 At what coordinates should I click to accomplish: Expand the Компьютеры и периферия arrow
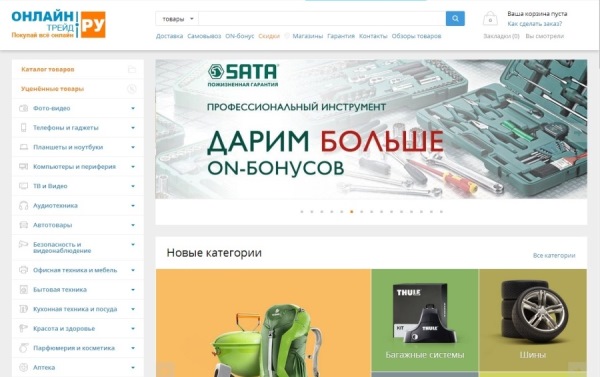pos(133,166)
